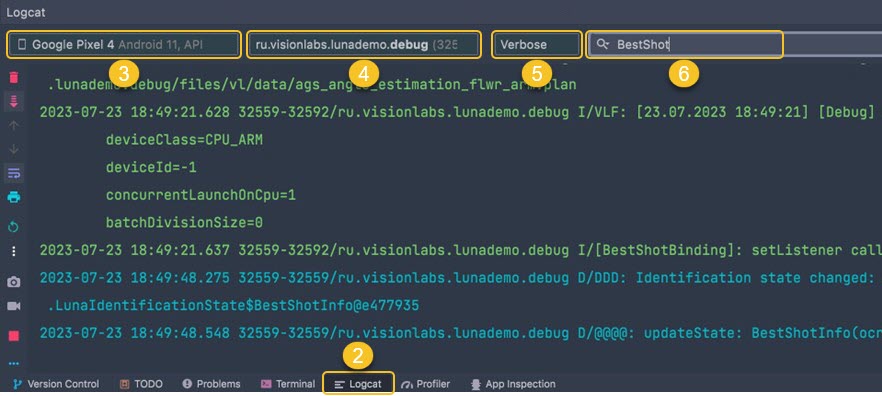Jump up the stack trace with up arrow
Image resolution: width=882 pixels, height=396 pixels.
[x=14, y=125]
